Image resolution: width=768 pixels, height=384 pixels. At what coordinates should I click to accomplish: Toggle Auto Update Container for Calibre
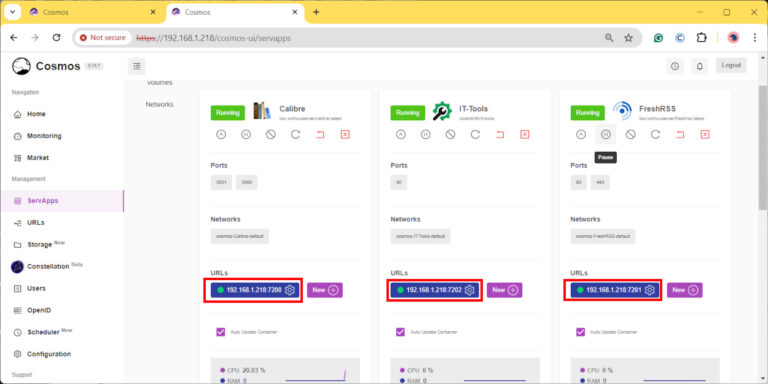[x=220, y=332]
